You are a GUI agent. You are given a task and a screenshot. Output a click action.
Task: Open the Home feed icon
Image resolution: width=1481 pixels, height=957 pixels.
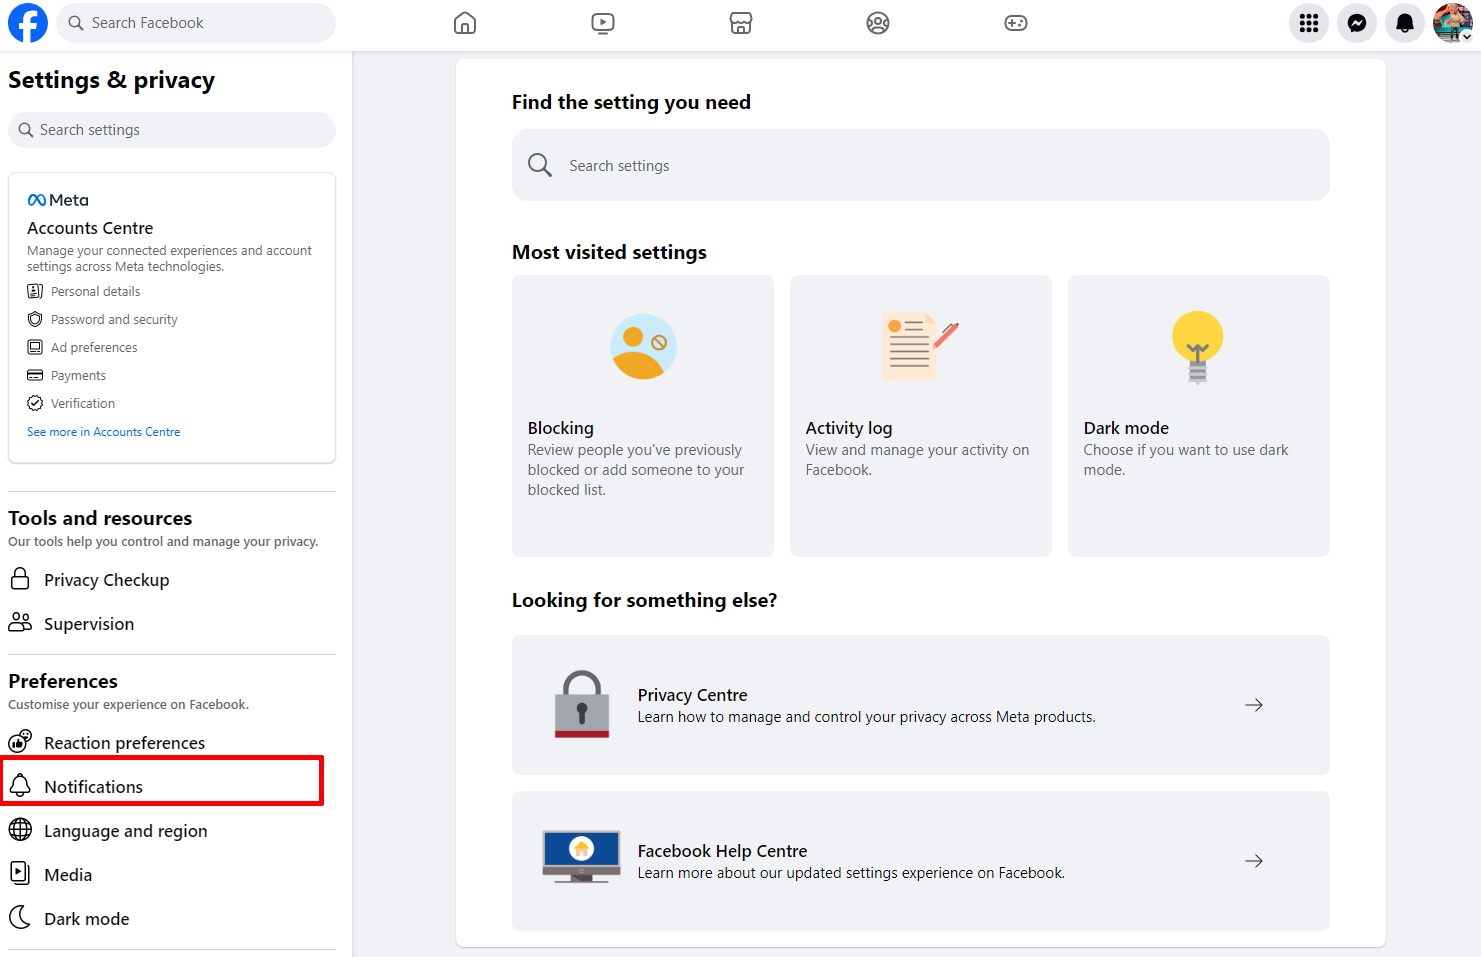(x=465, y=23)
